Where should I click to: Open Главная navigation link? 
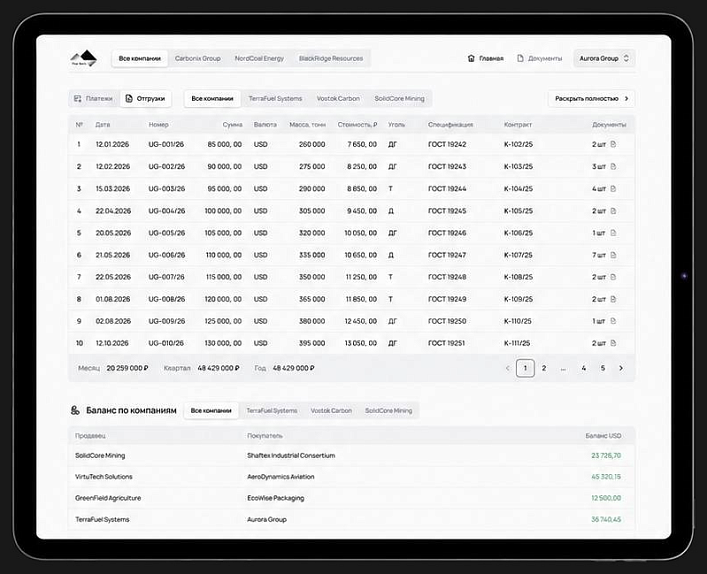click(x=486, y=58)
